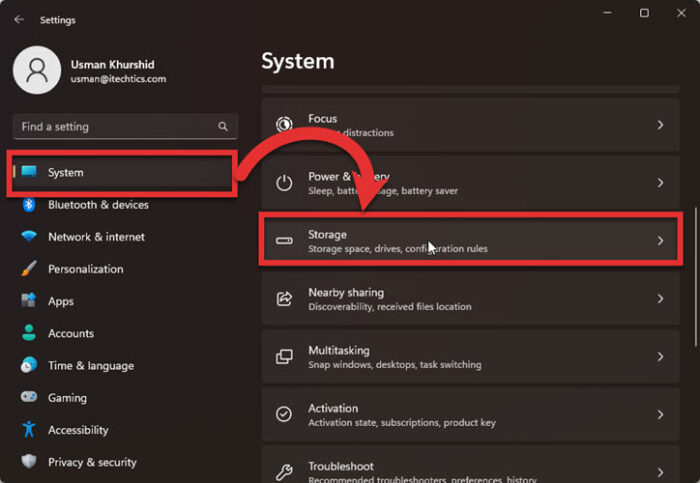700x483 pixels.
Task: Open Gaming settings category
Action: [x=123, y=397]
